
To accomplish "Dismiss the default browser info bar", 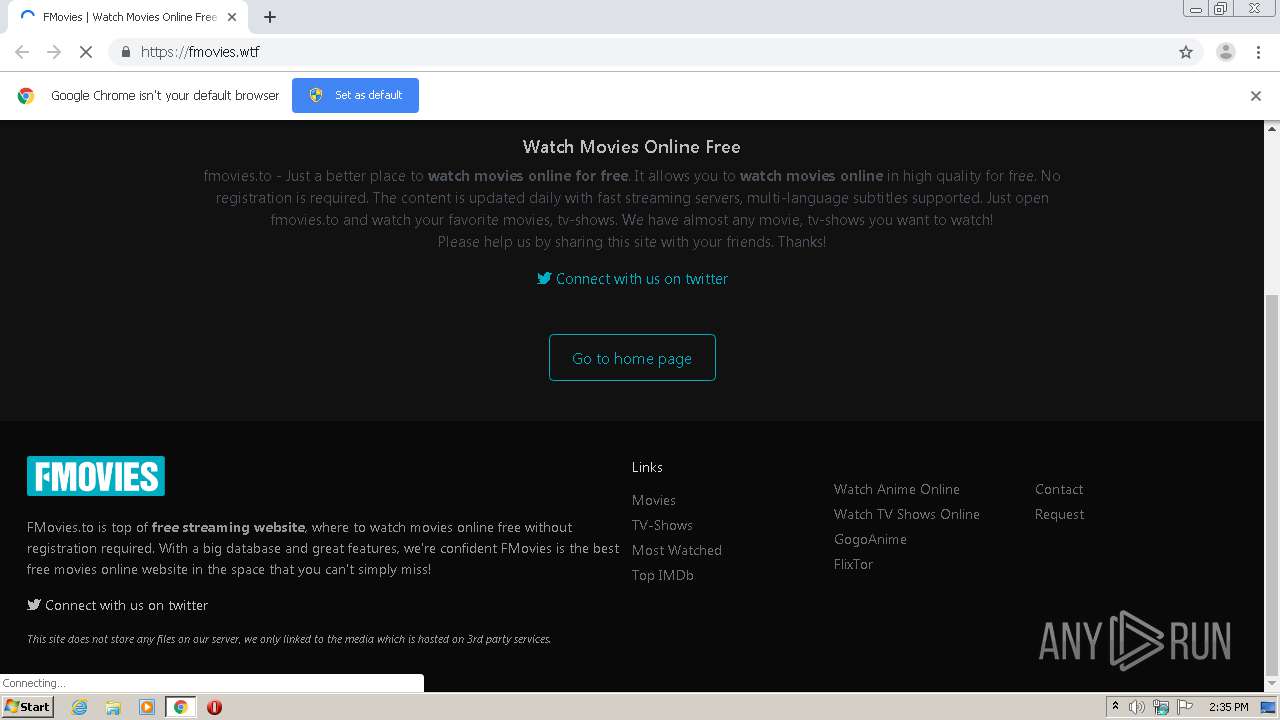I will pos(1256,96).
